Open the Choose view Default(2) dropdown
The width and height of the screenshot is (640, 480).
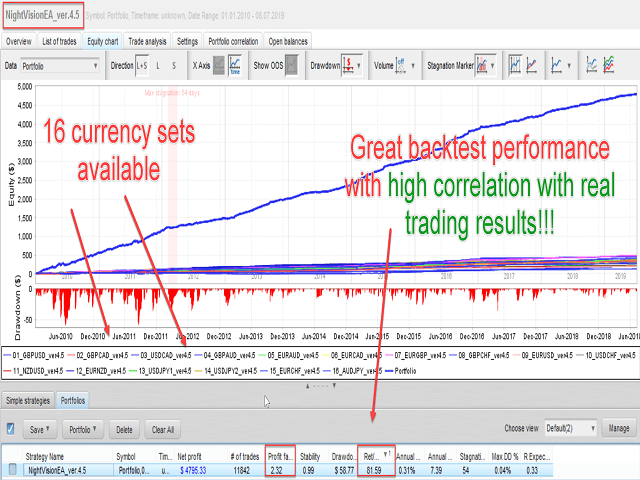click(x=571, y=428)
